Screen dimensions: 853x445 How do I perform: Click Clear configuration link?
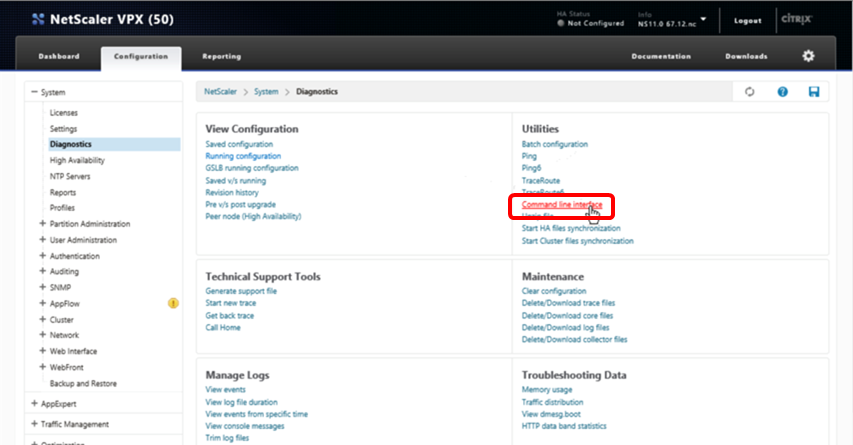coord(554,291)
